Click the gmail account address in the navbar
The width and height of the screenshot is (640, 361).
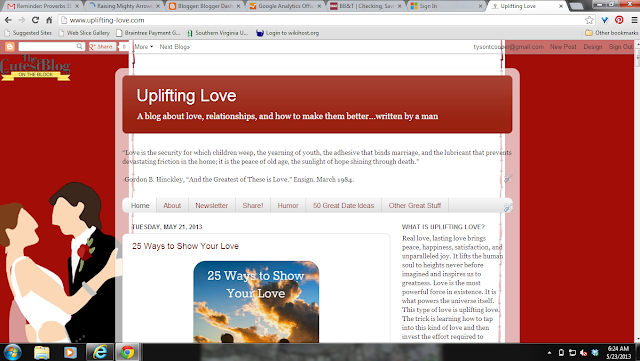point(509,47)
